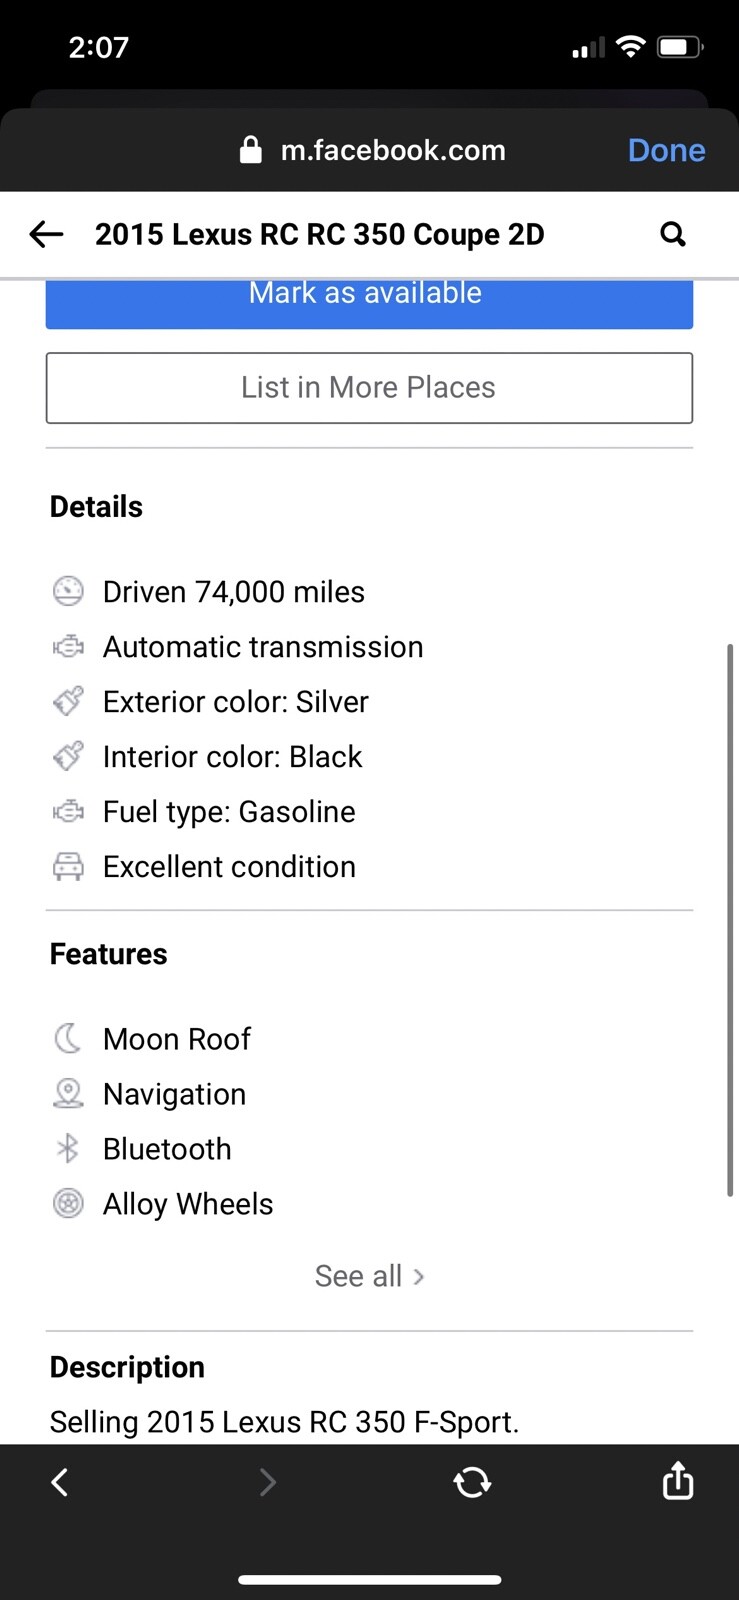The width and height of the screenshot is (739, 1600).
Task: Tap the navigation pin icon
Action: point(68,1094)
